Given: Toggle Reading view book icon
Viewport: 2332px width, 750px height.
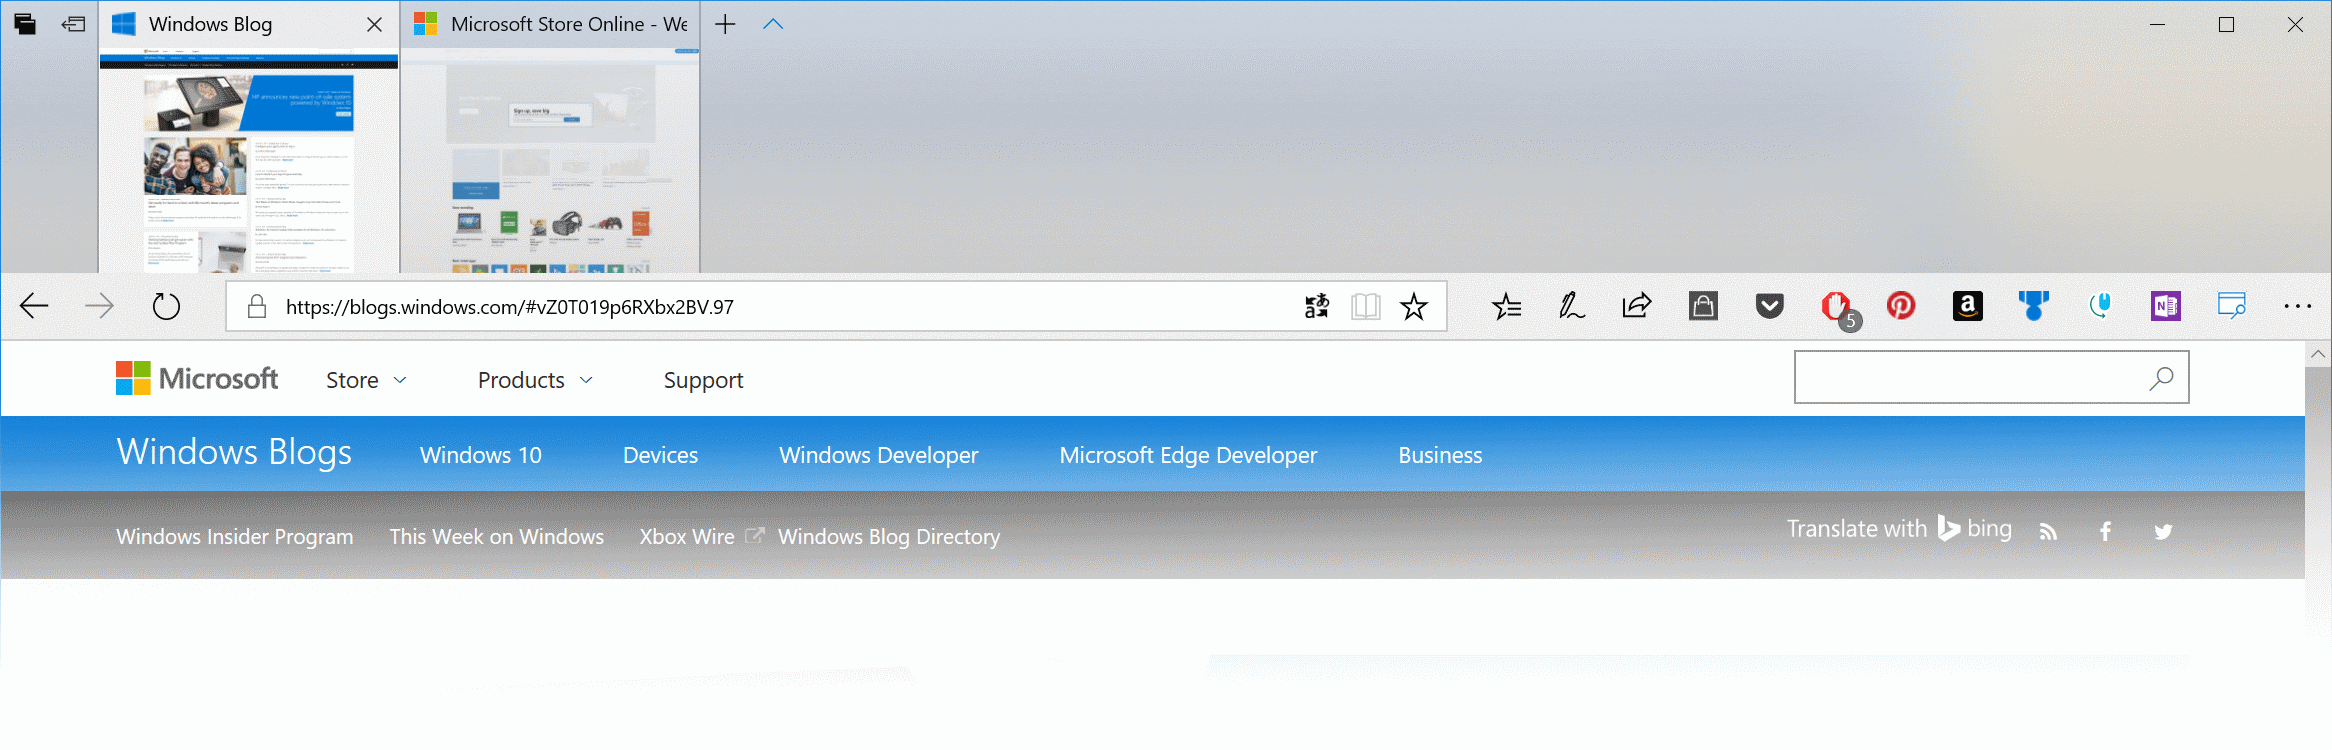Looking at the screenshot, I should coord(1365,306).
